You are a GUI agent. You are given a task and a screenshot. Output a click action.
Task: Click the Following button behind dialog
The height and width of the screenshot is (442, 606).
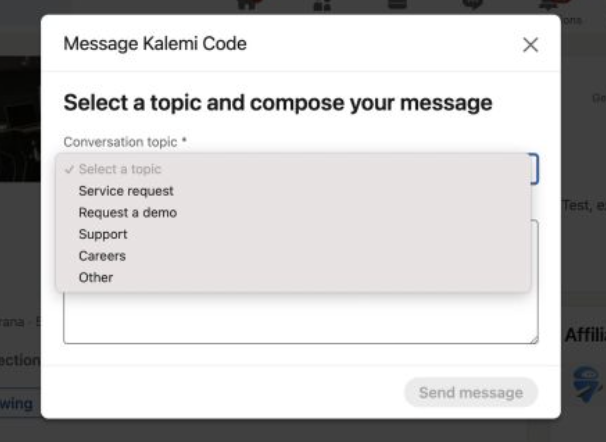coord(19,403)
